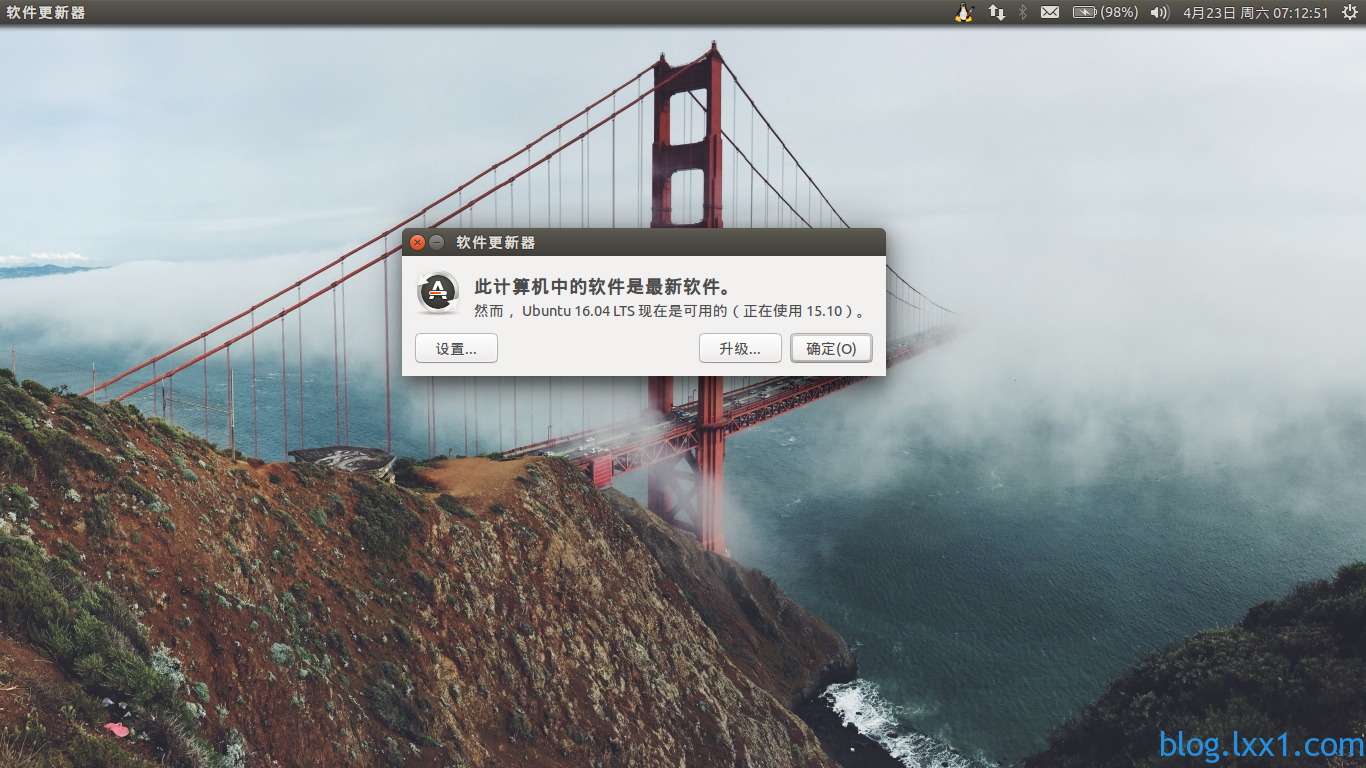The height and width of the screenshot is (768, 1366).
Task: Open the date and time 4月23日 menu
Action: (1256, 12)
